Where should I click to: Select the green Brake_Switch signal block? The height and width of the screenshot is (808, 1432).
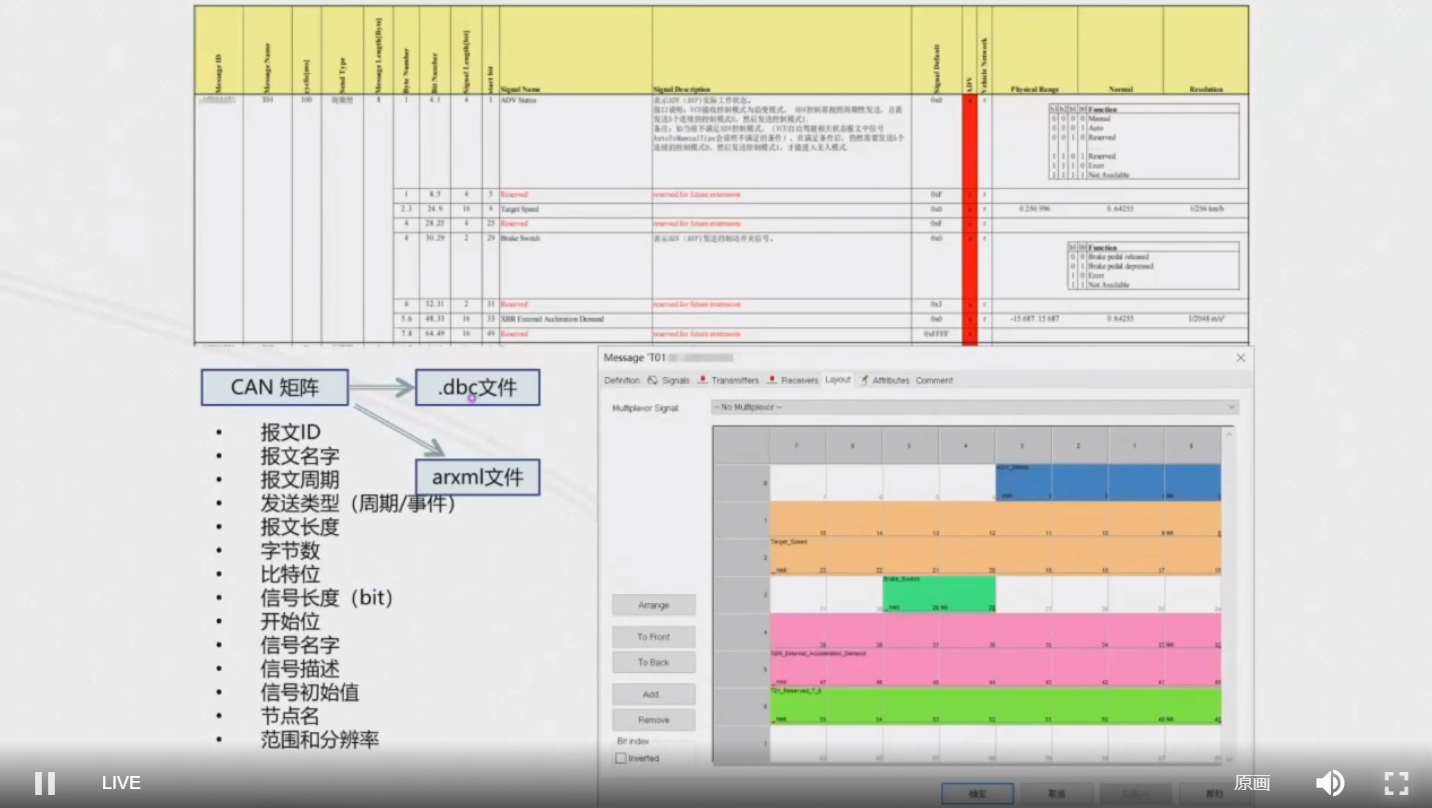click(939, 594)
